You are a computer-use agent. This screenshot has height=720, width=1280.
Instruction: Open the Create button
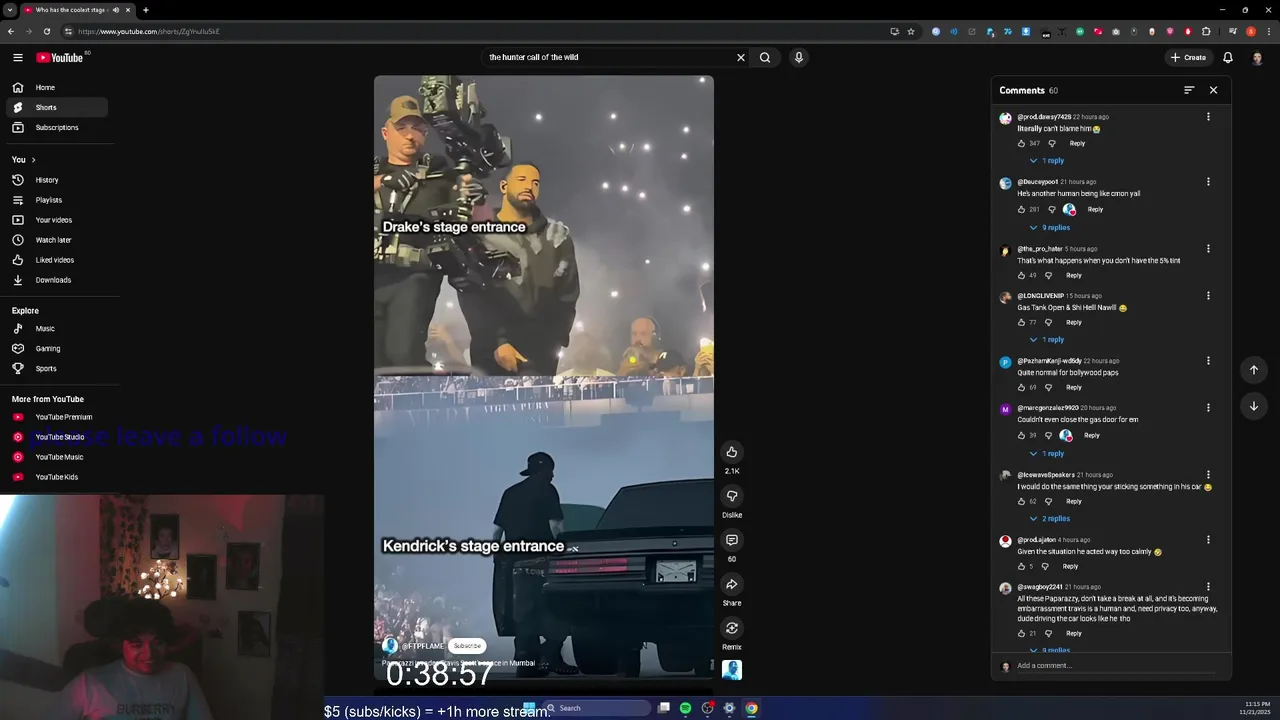(x=1189, y=57)
